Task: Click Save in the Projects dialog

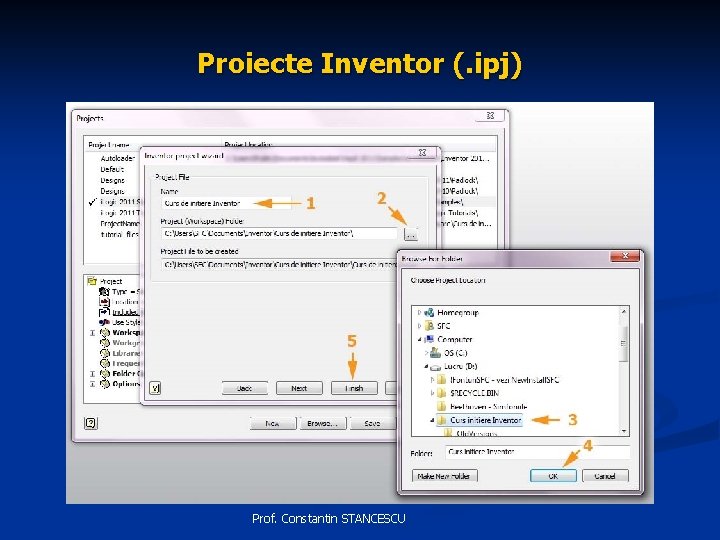Action: click(372, 423)
